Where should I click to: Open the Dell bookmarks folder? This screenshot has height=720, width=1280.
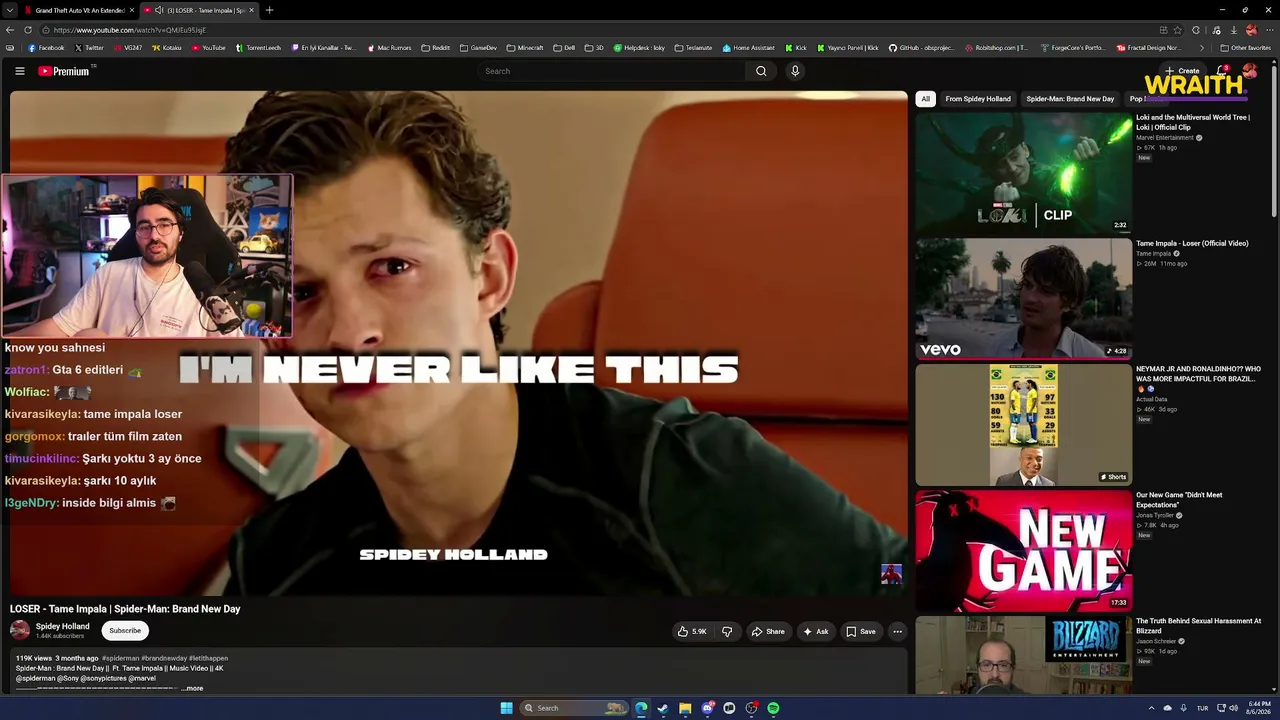(564, 48)
